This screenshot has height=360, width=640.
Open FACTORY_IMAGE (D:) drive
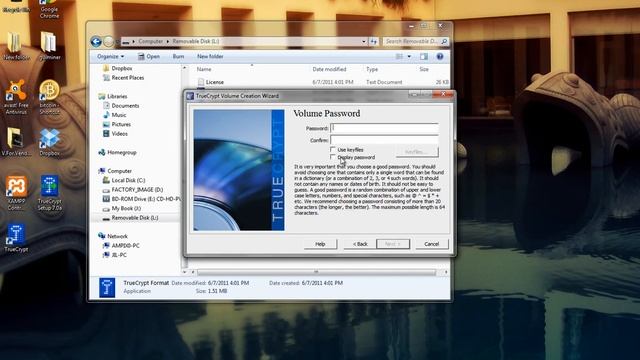tap(133, 190)
